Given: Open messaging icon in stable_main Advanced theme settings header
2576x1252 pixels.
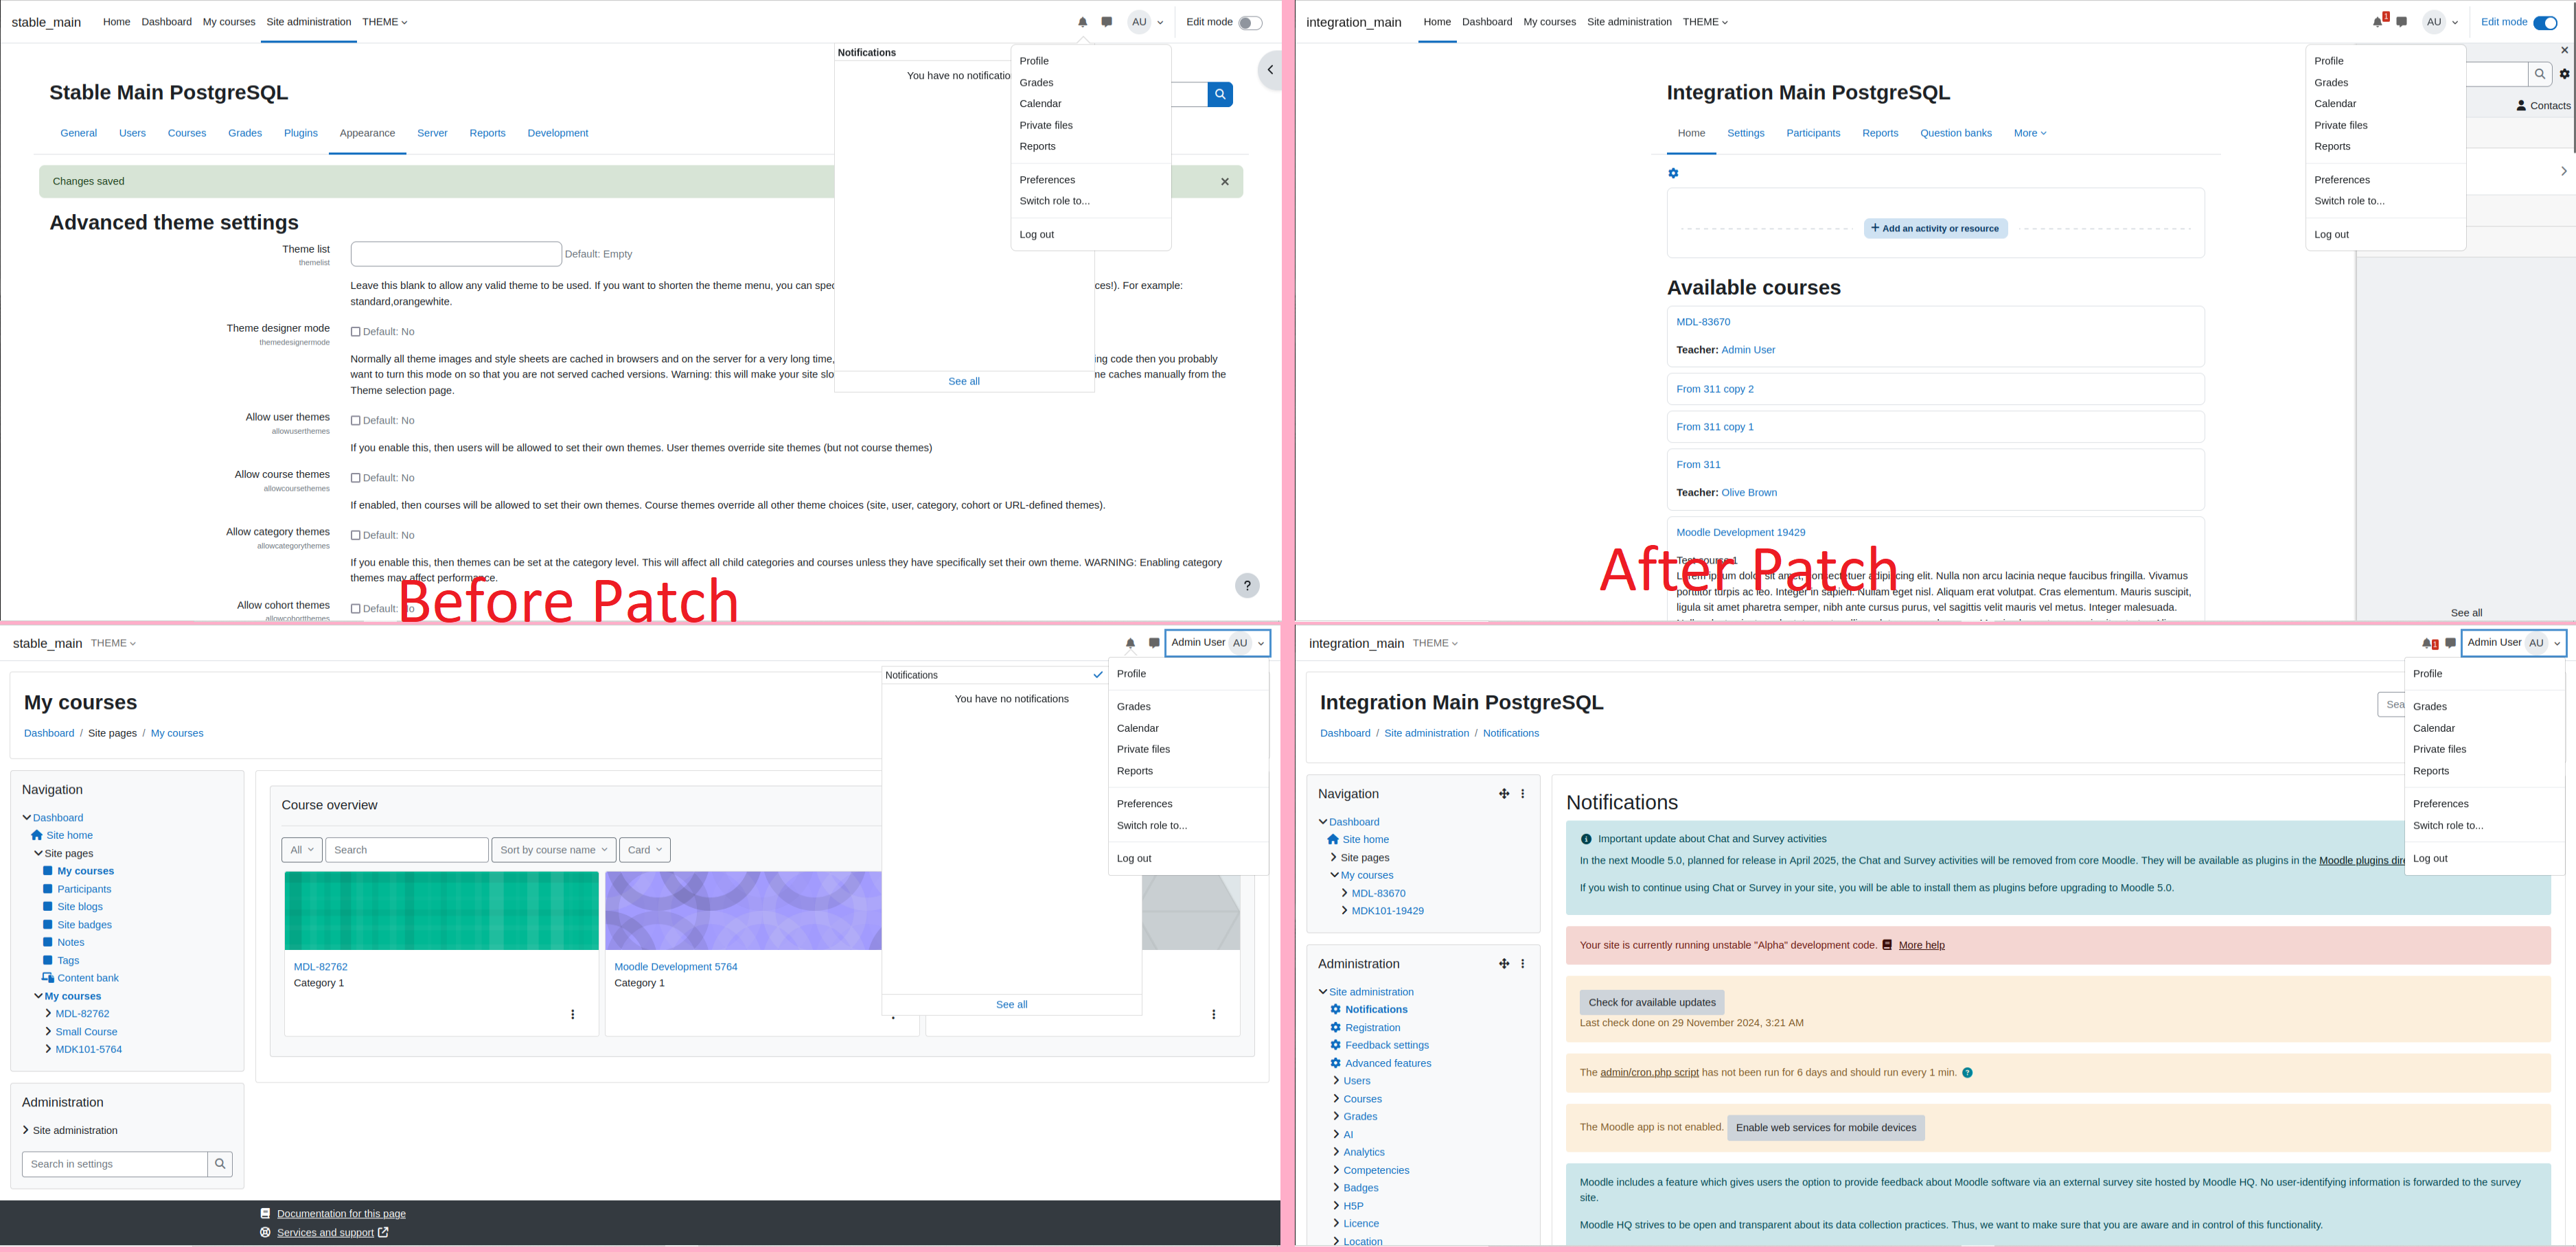Looking at the screenshot, I should pos(1106,22).
